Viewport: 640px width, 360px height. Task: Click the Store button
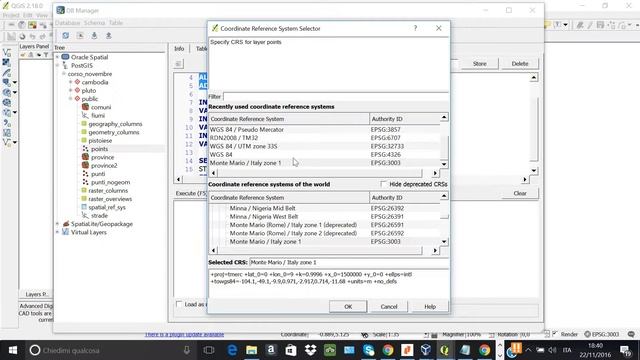click(x=480, y=64)
